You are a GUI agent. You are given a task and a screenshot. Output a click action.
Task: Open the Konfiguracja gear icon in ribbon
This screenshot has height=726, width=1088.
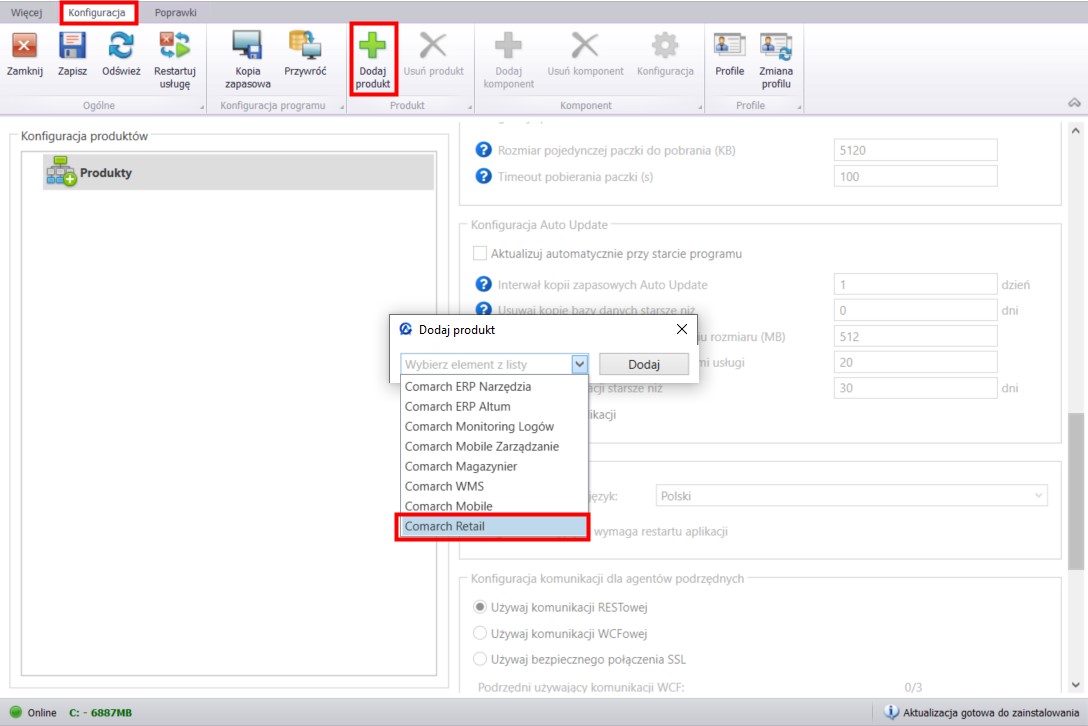[x=665, y=46]
